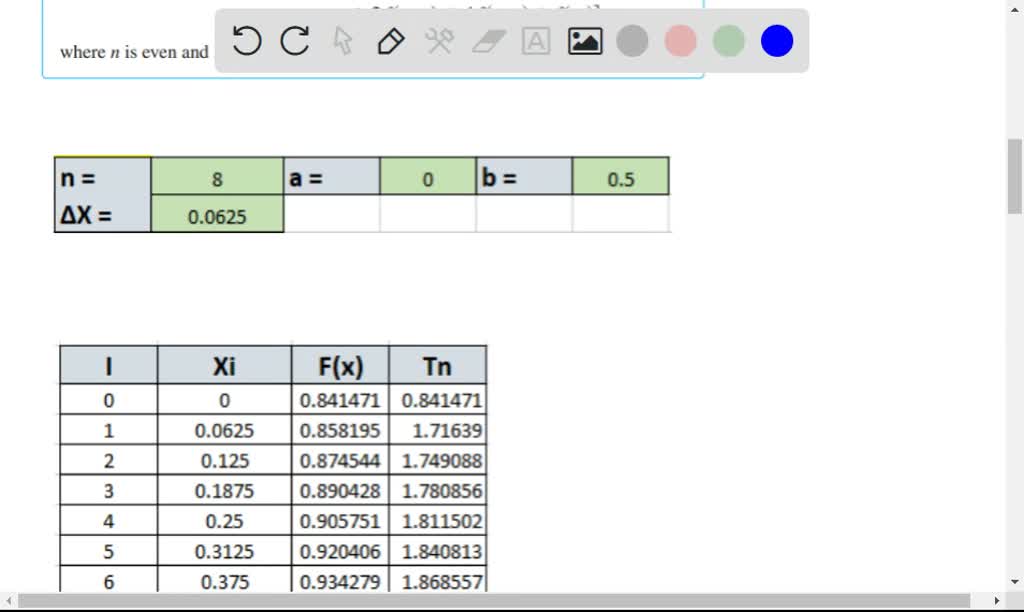Screen dimensions: 1024x612
Task: Select the pen drawing tool
Action: click(x=391, y=40)
